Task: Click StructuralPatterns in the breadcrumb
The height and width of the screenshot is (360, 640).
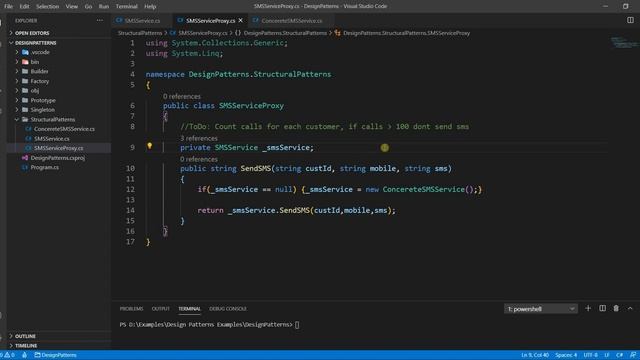Action: 140,33
